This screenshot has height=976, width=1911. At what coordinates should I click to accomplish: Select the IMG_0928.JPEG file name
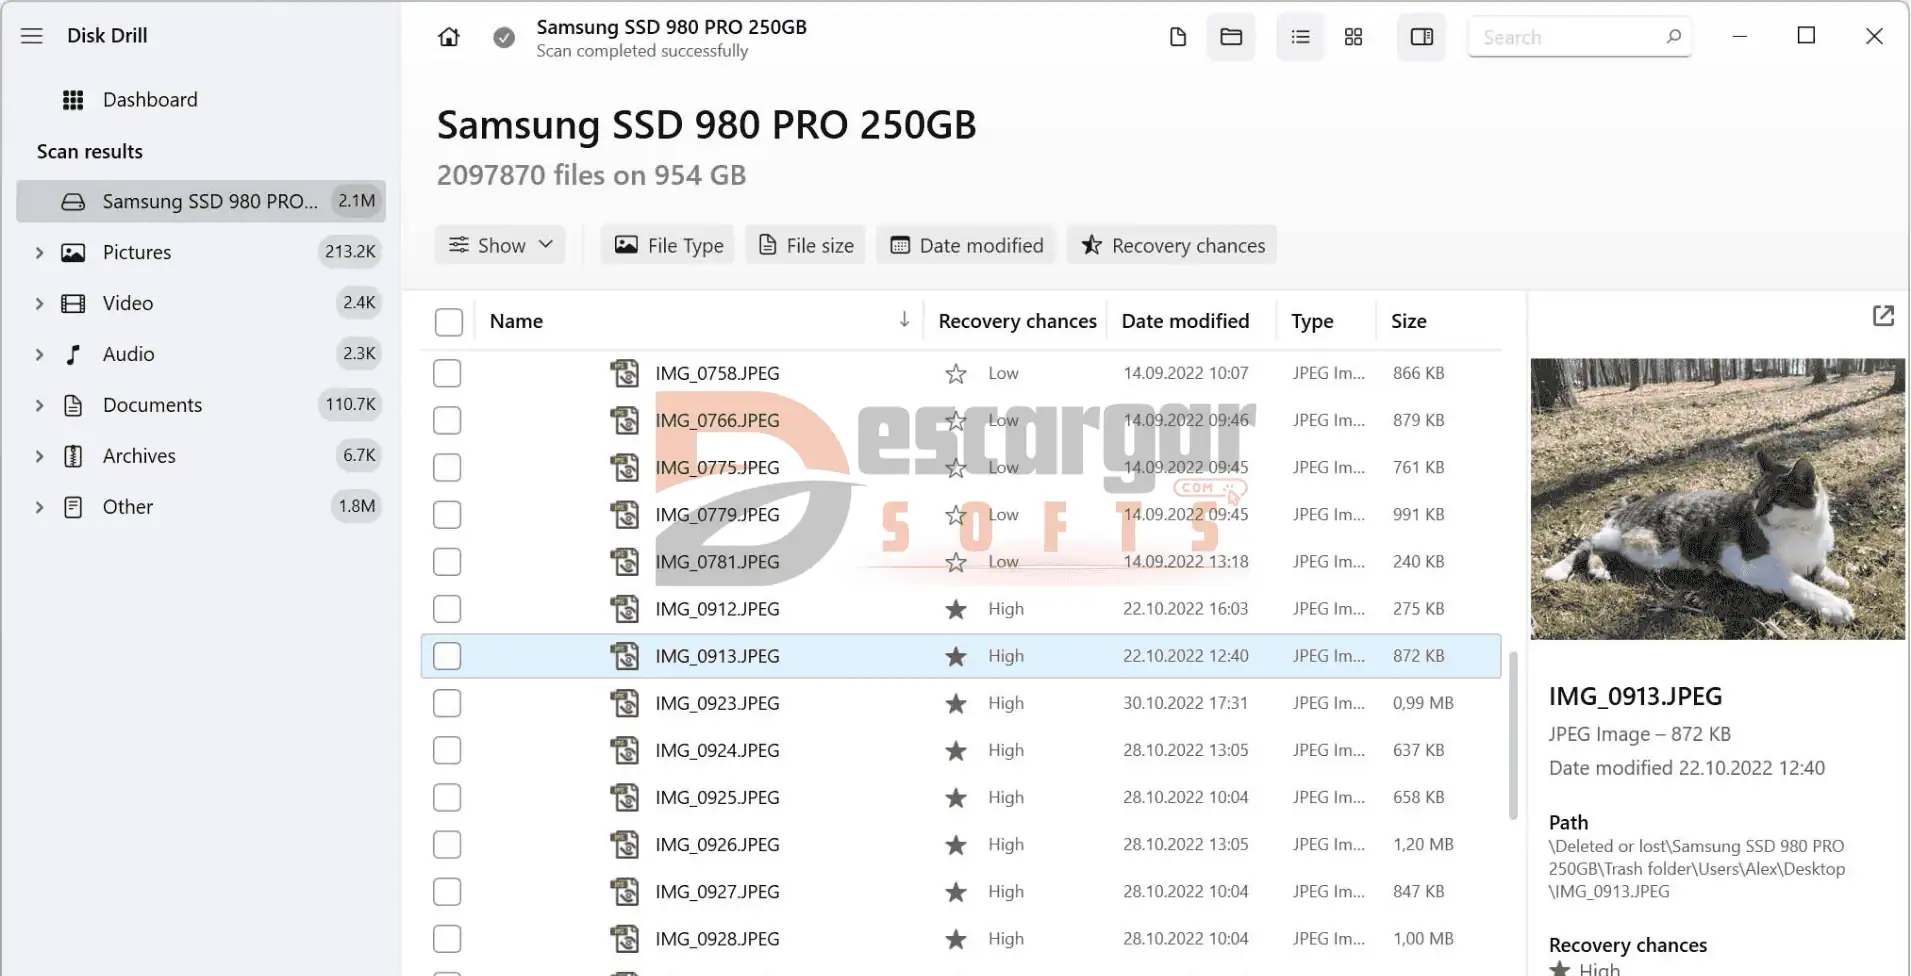coord(717,939)
